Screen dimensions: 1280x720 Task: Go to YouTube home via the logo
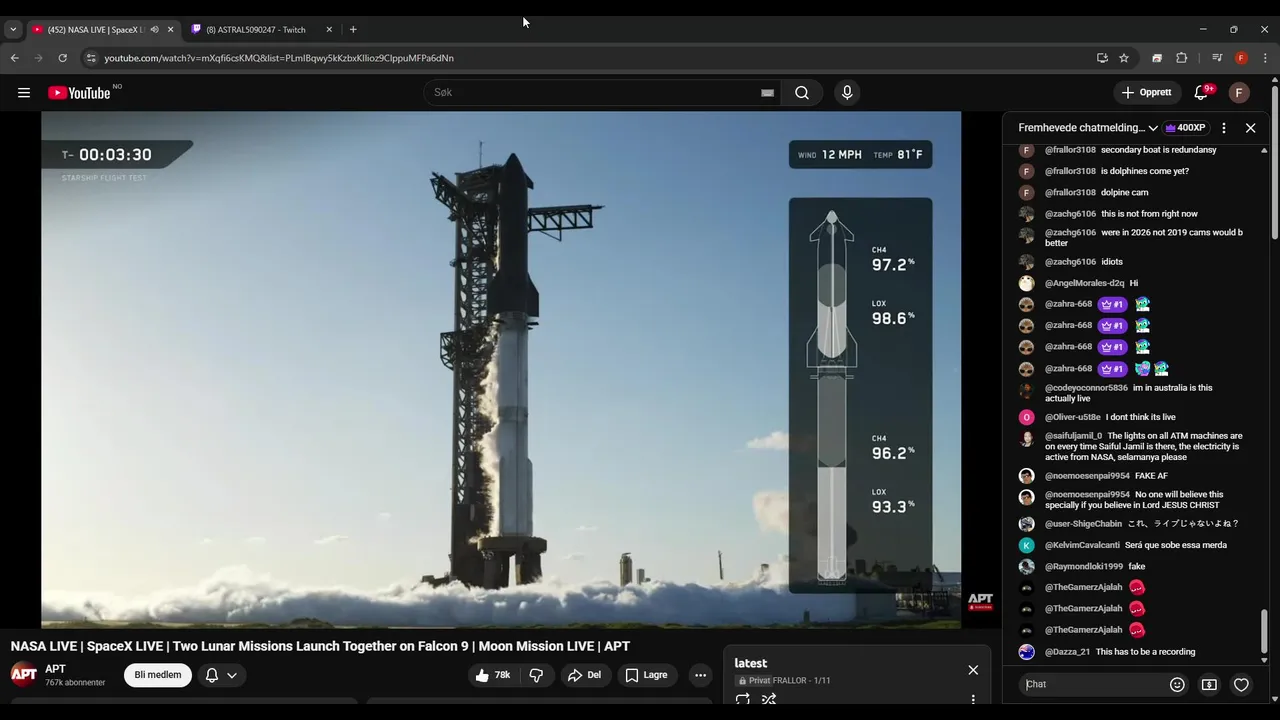click(x=79, y=93)
